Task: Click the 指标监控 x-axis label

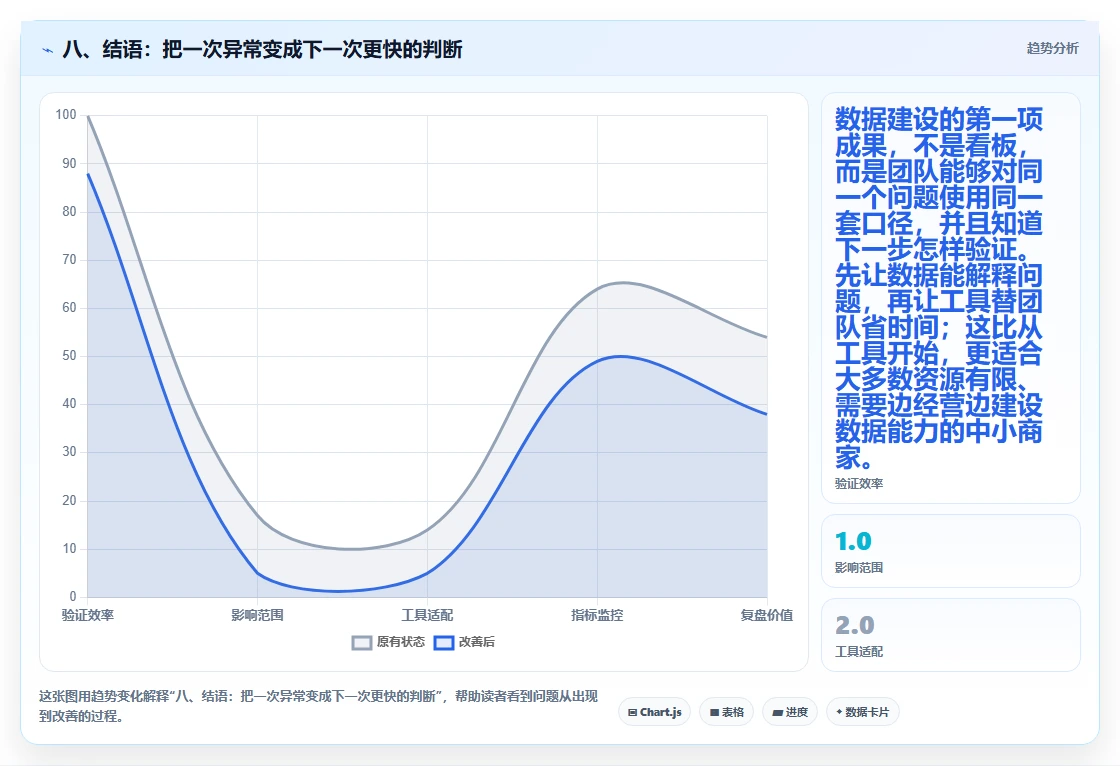Action: [x=597, y=615]
